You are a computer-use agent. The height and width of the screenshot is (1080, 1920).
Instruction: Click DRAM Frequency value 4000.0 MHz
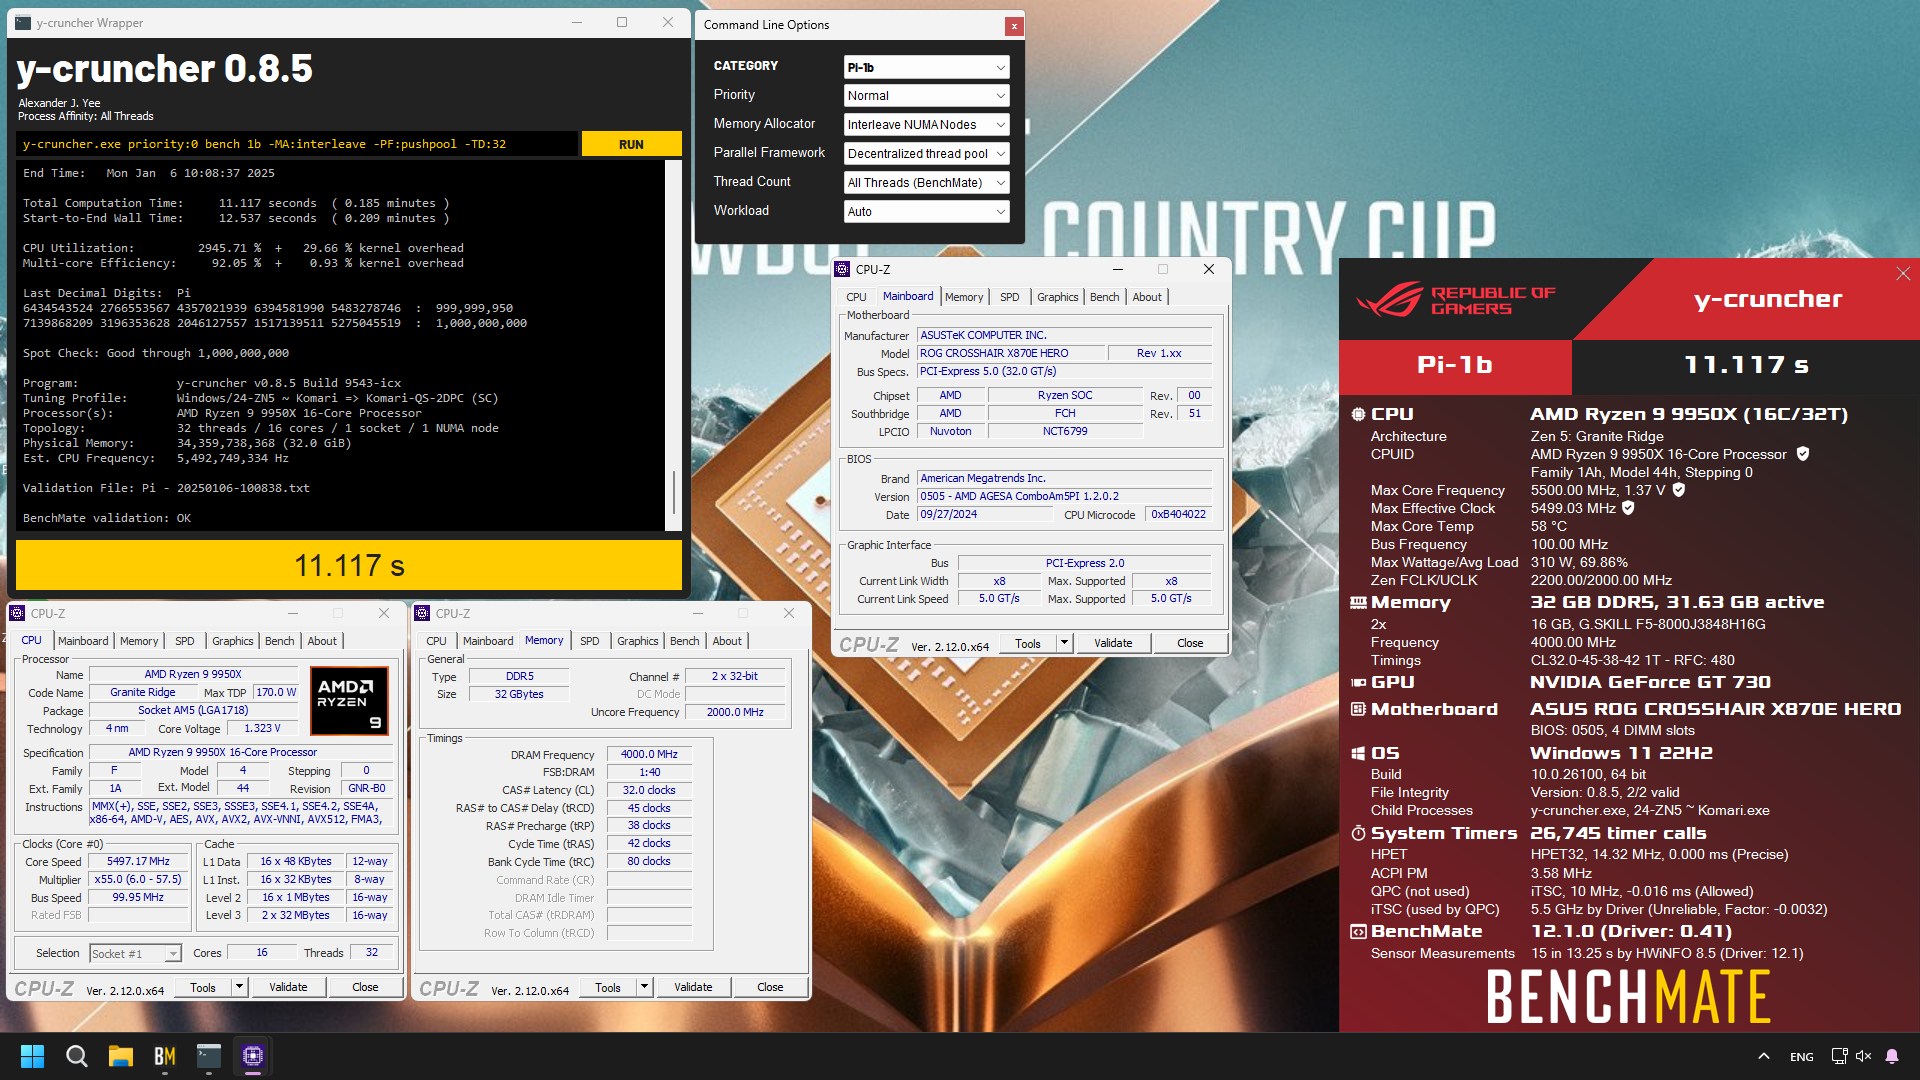(649, 754)
